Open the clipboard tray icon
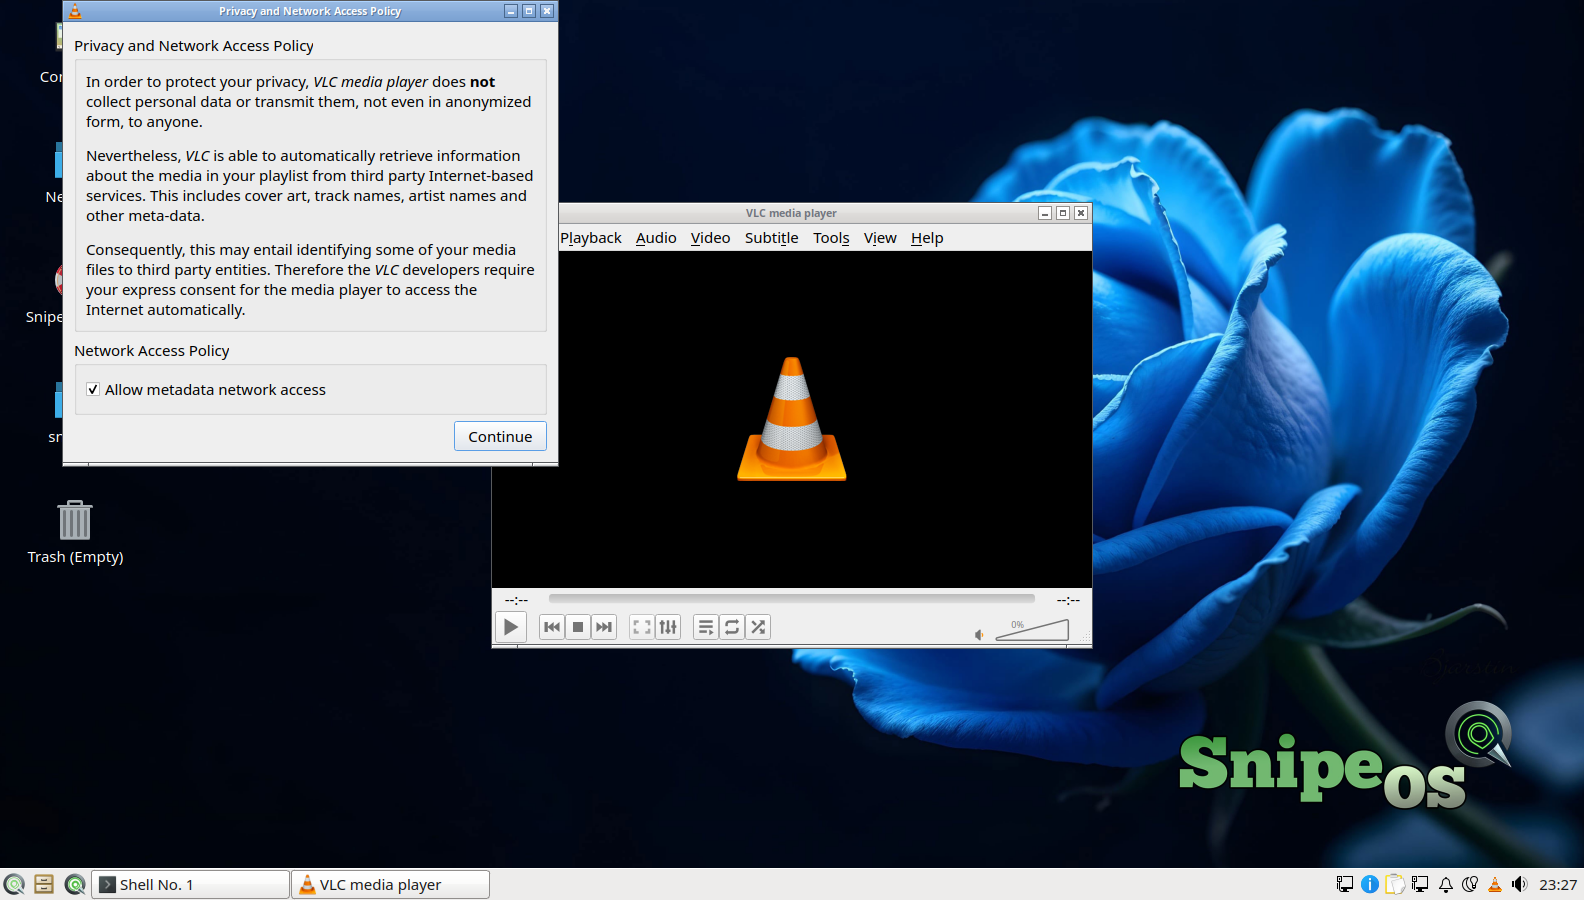 tap(1395, 884)
